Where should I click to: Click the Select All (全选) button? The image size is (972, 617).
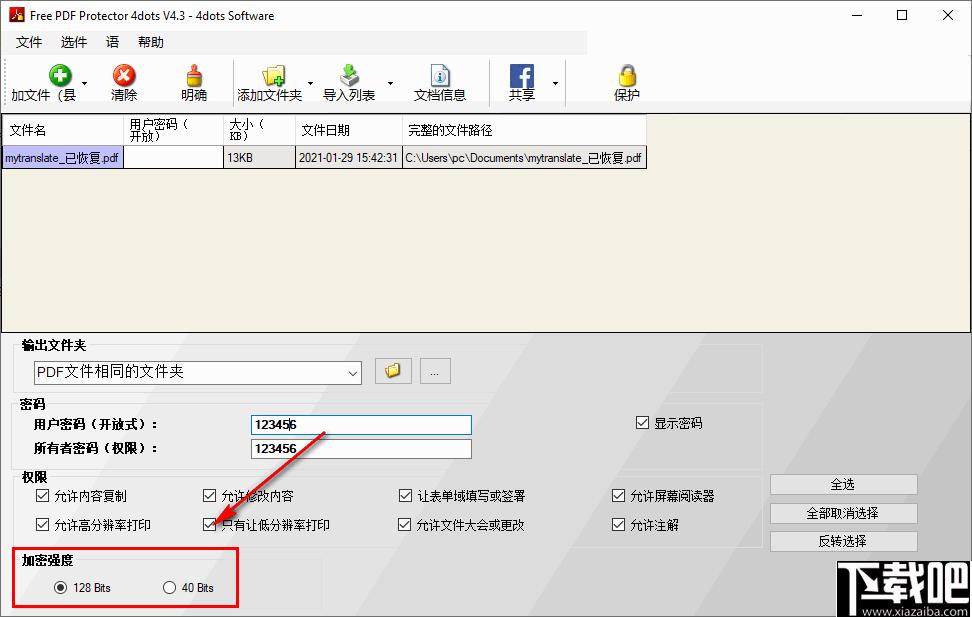[844, 484]
